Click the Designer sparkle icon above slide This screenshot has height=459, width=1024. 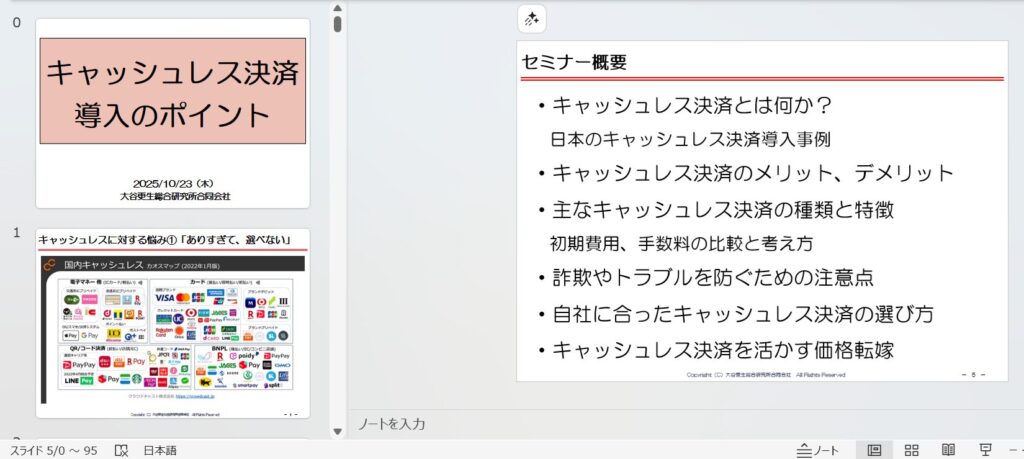tap(532, 19)
